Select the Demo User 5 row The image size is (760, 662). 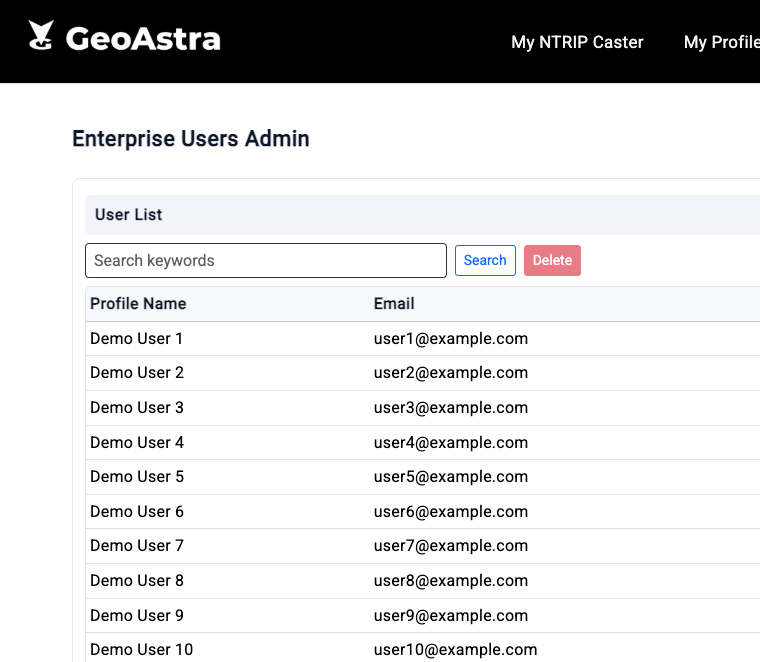pyautogui.click(x=423, y=477)
